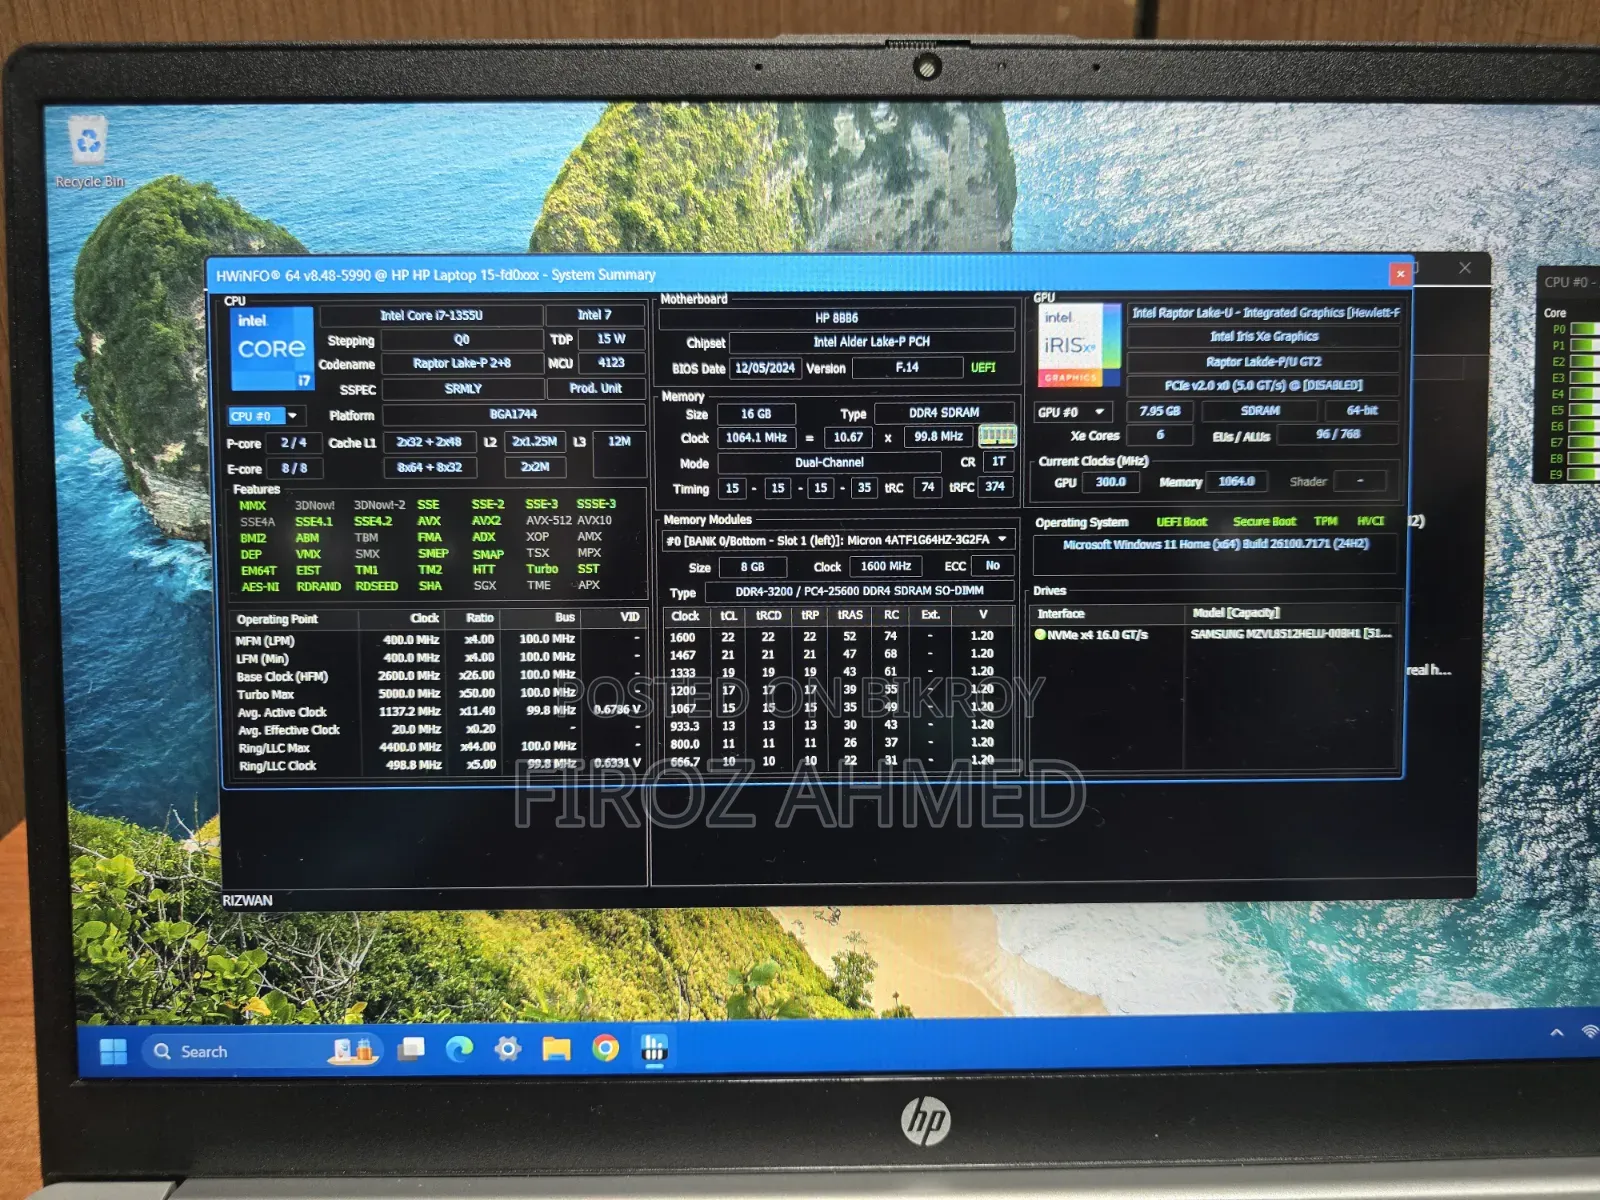1600x1200 pixels.
Task: Click the ECC value No
Action: pos(993,566)
